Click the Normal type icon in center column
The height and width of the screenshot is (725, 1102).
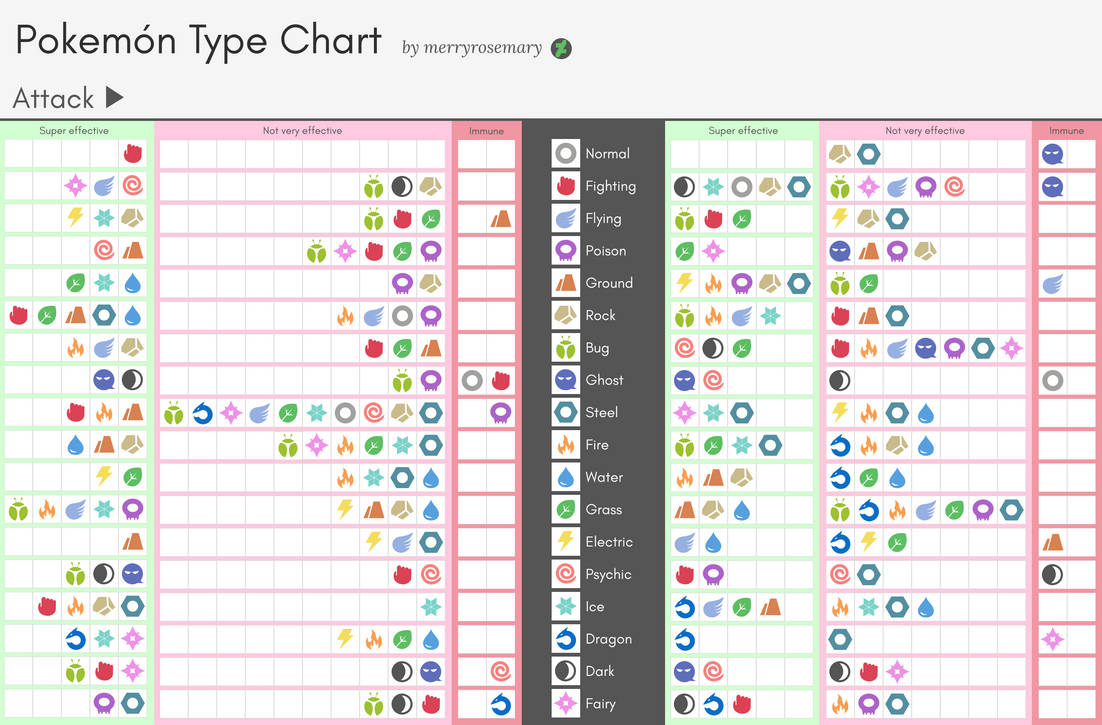[x=566, y=153]
